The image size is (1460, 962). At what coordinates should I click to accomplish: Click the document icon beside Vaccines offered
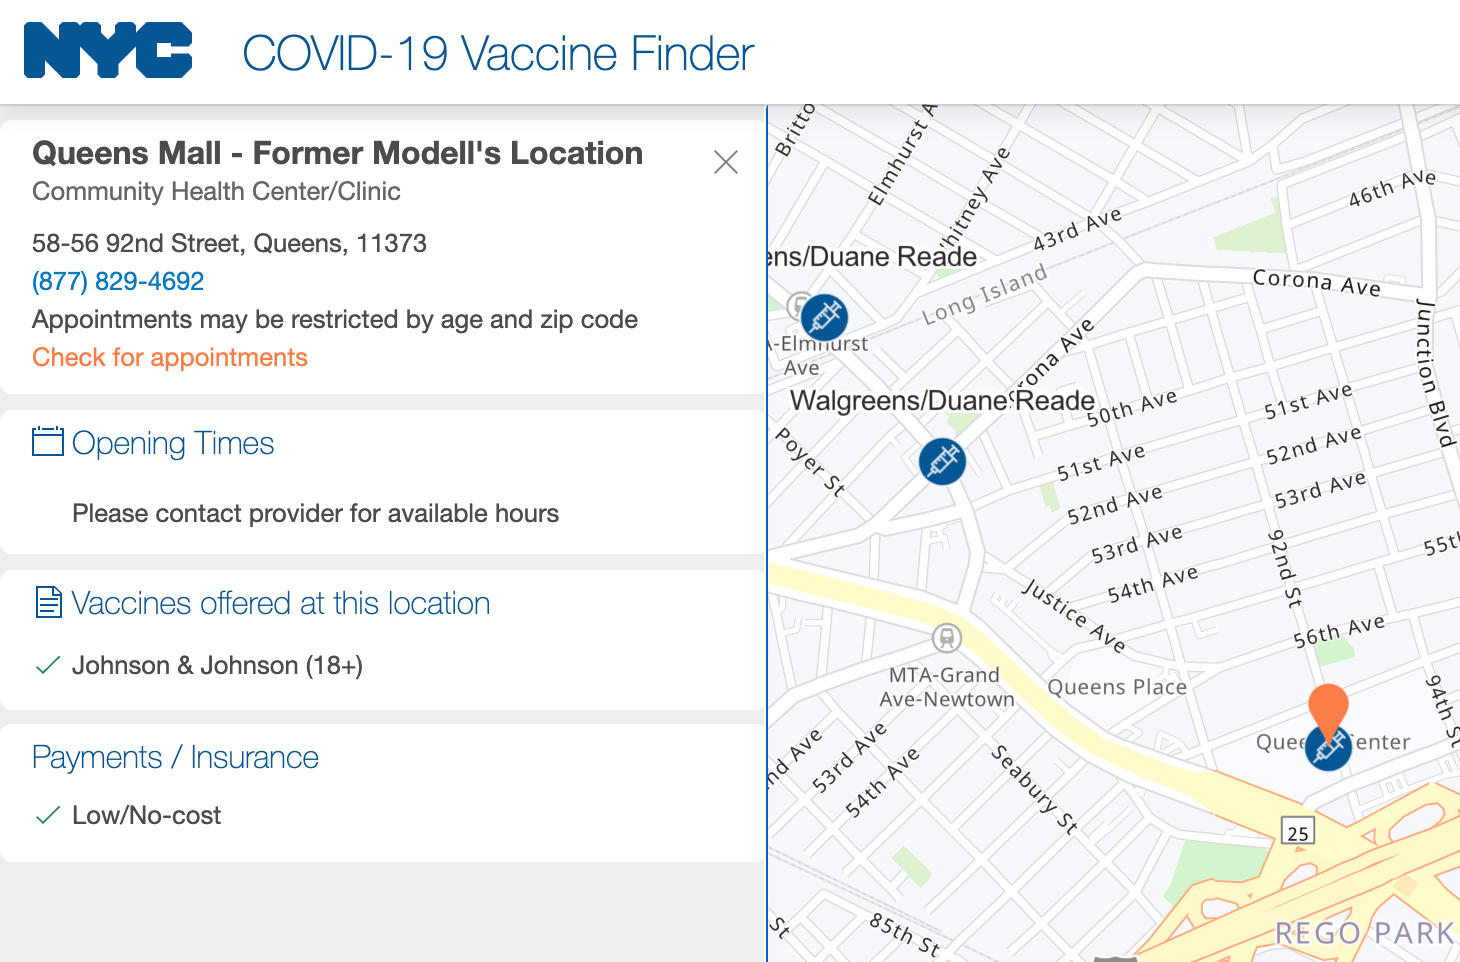point(47,602)
